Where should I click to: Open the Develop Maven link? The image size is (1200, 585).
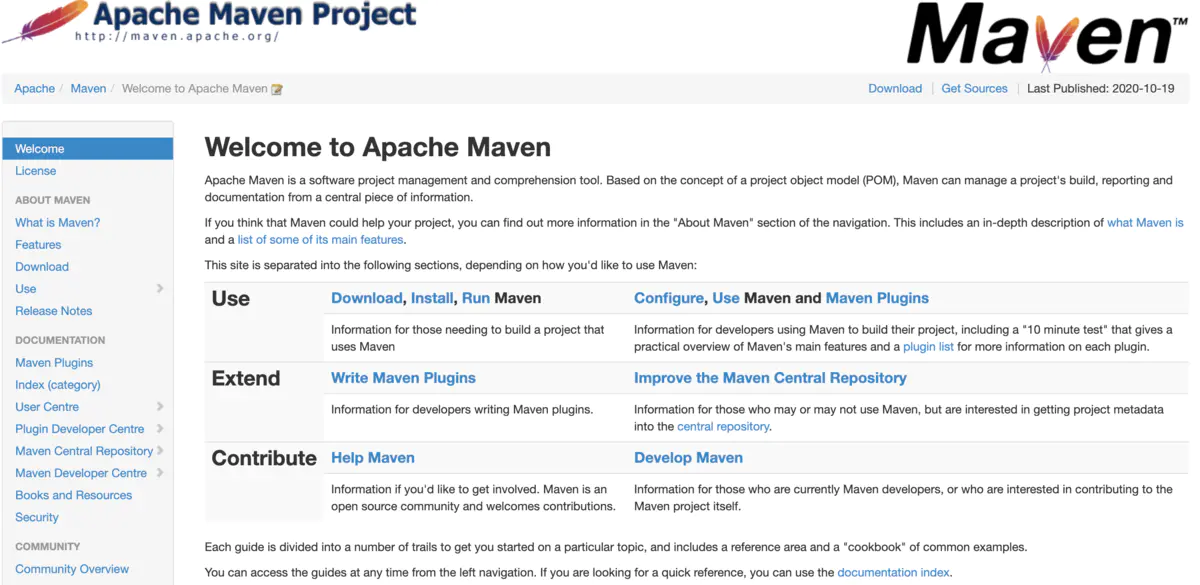(x=688, y=458)
